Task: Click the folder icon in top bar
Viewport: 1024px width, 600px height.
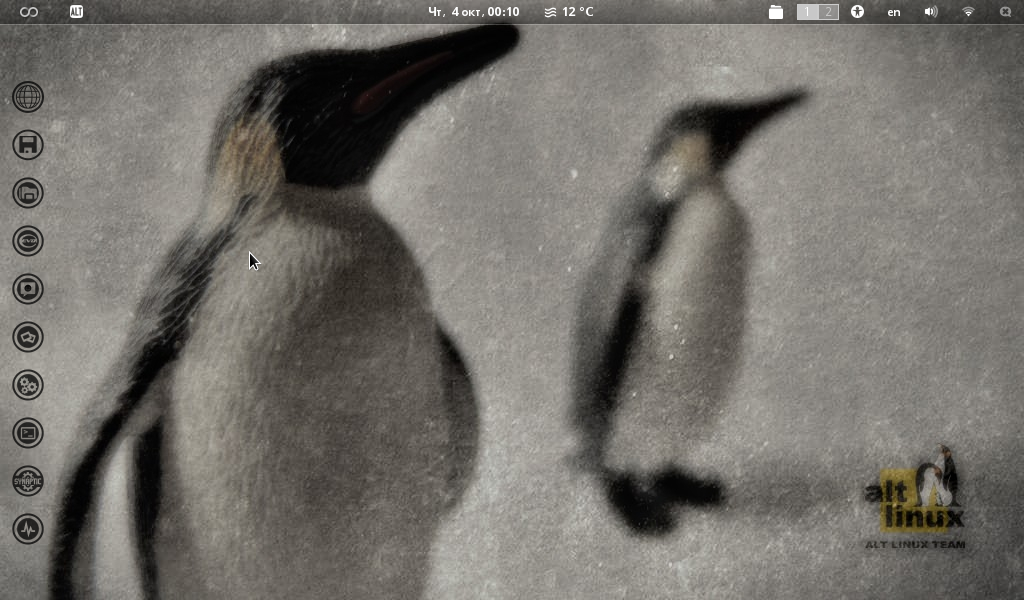Action: tap(776, 12)
